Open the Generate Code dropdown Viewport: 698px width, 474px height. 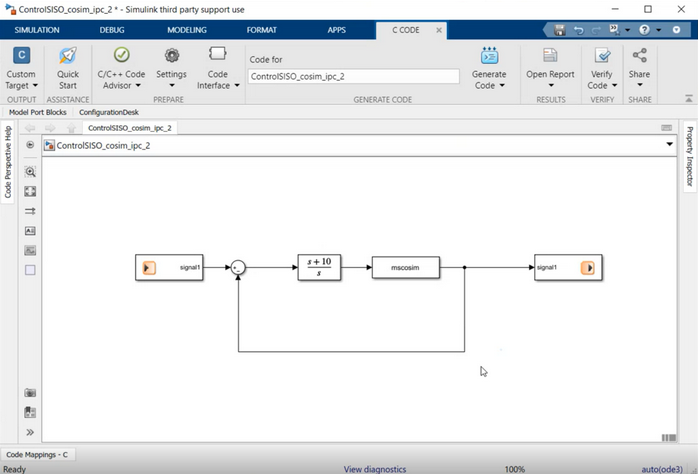click(x=489, y=86)
